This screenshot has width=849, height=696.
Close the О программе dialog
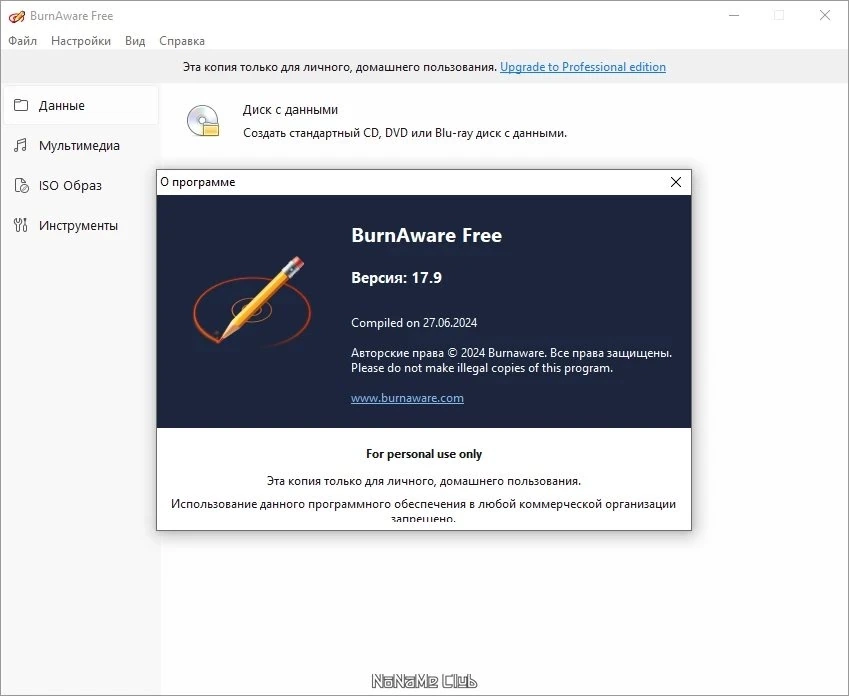tap(676, 182)
